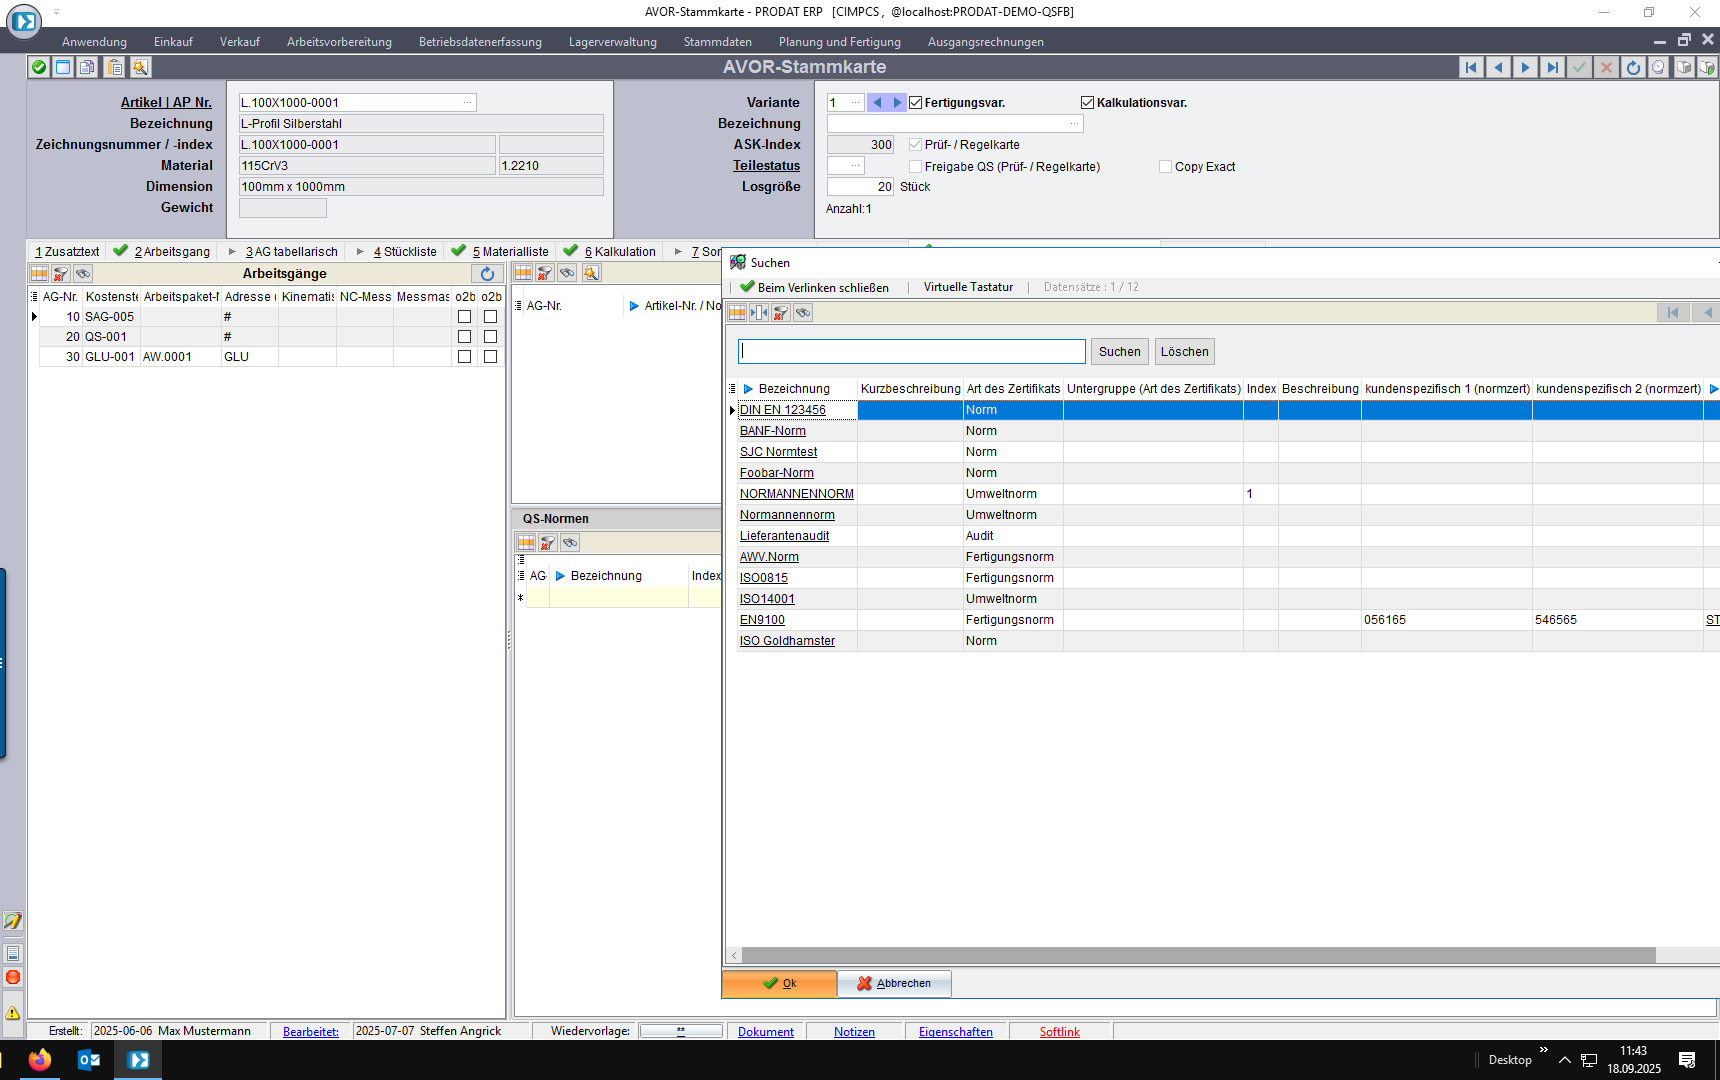The width and height of the screenshot is (1720, 1080).
Task: Toggle the Fertigungsvar. checkbox
Action: tap(915, 103)
